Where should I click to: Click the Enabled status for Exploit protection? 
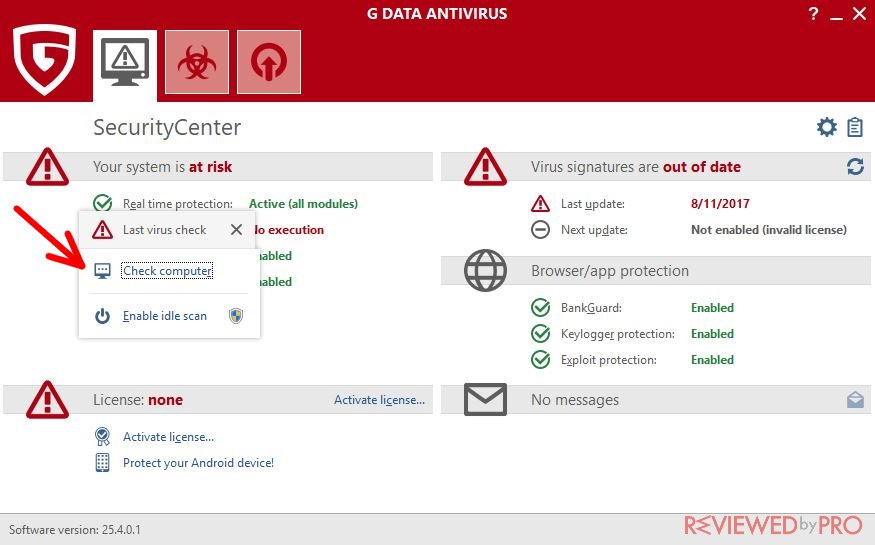click(x=712, y=360)
